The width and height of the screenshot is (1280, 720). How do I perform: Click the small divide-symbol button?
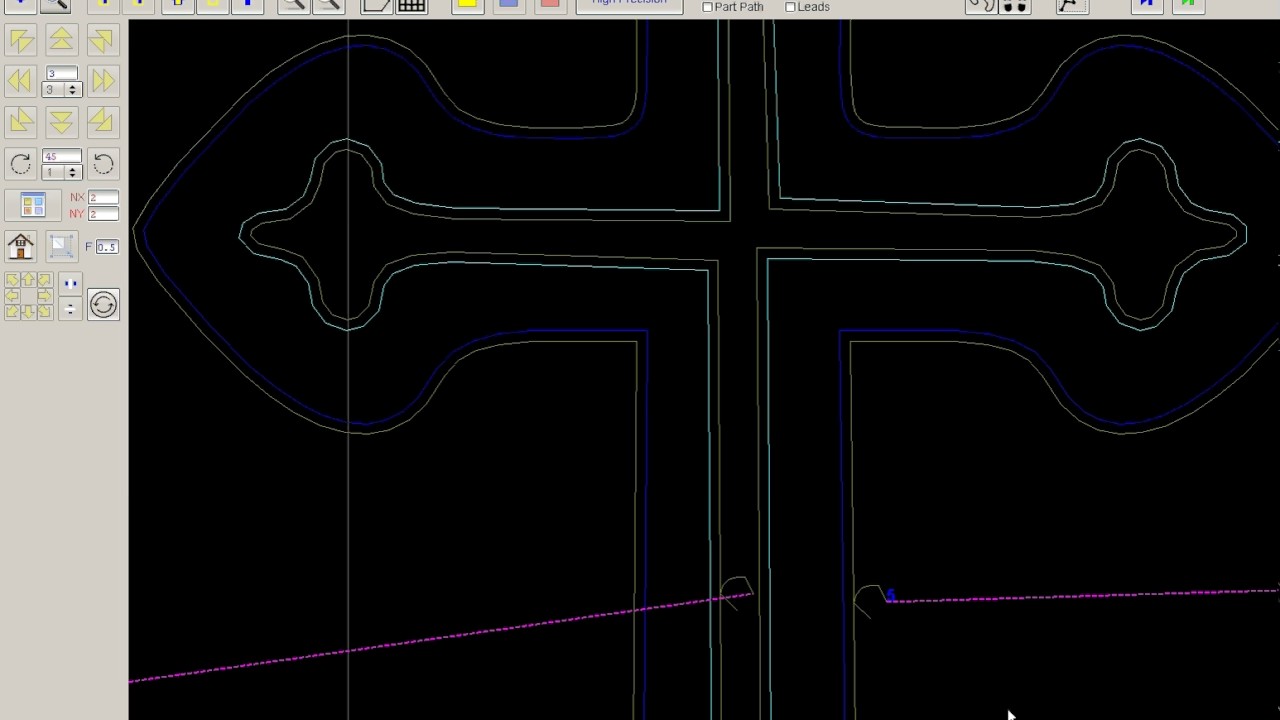click(x=70, y=309)
